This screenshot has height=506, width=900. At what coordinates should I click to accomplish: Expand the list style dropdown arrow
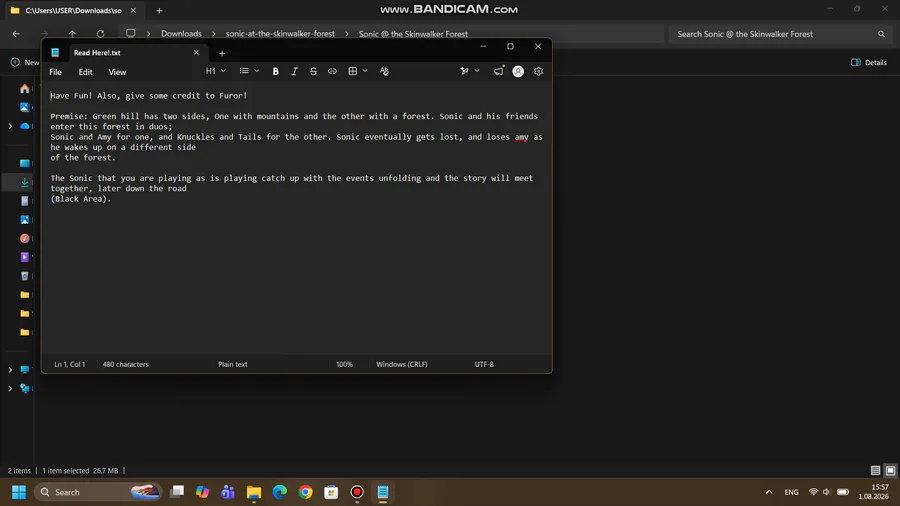(257, 71)
